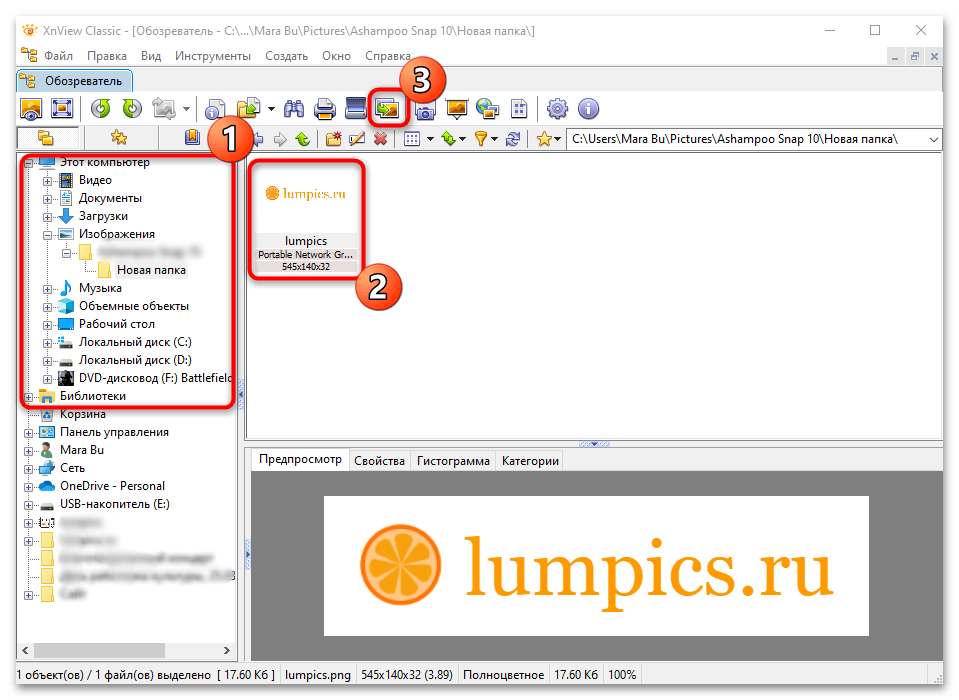Rotate the image counter-clockwise

[101, 109]
